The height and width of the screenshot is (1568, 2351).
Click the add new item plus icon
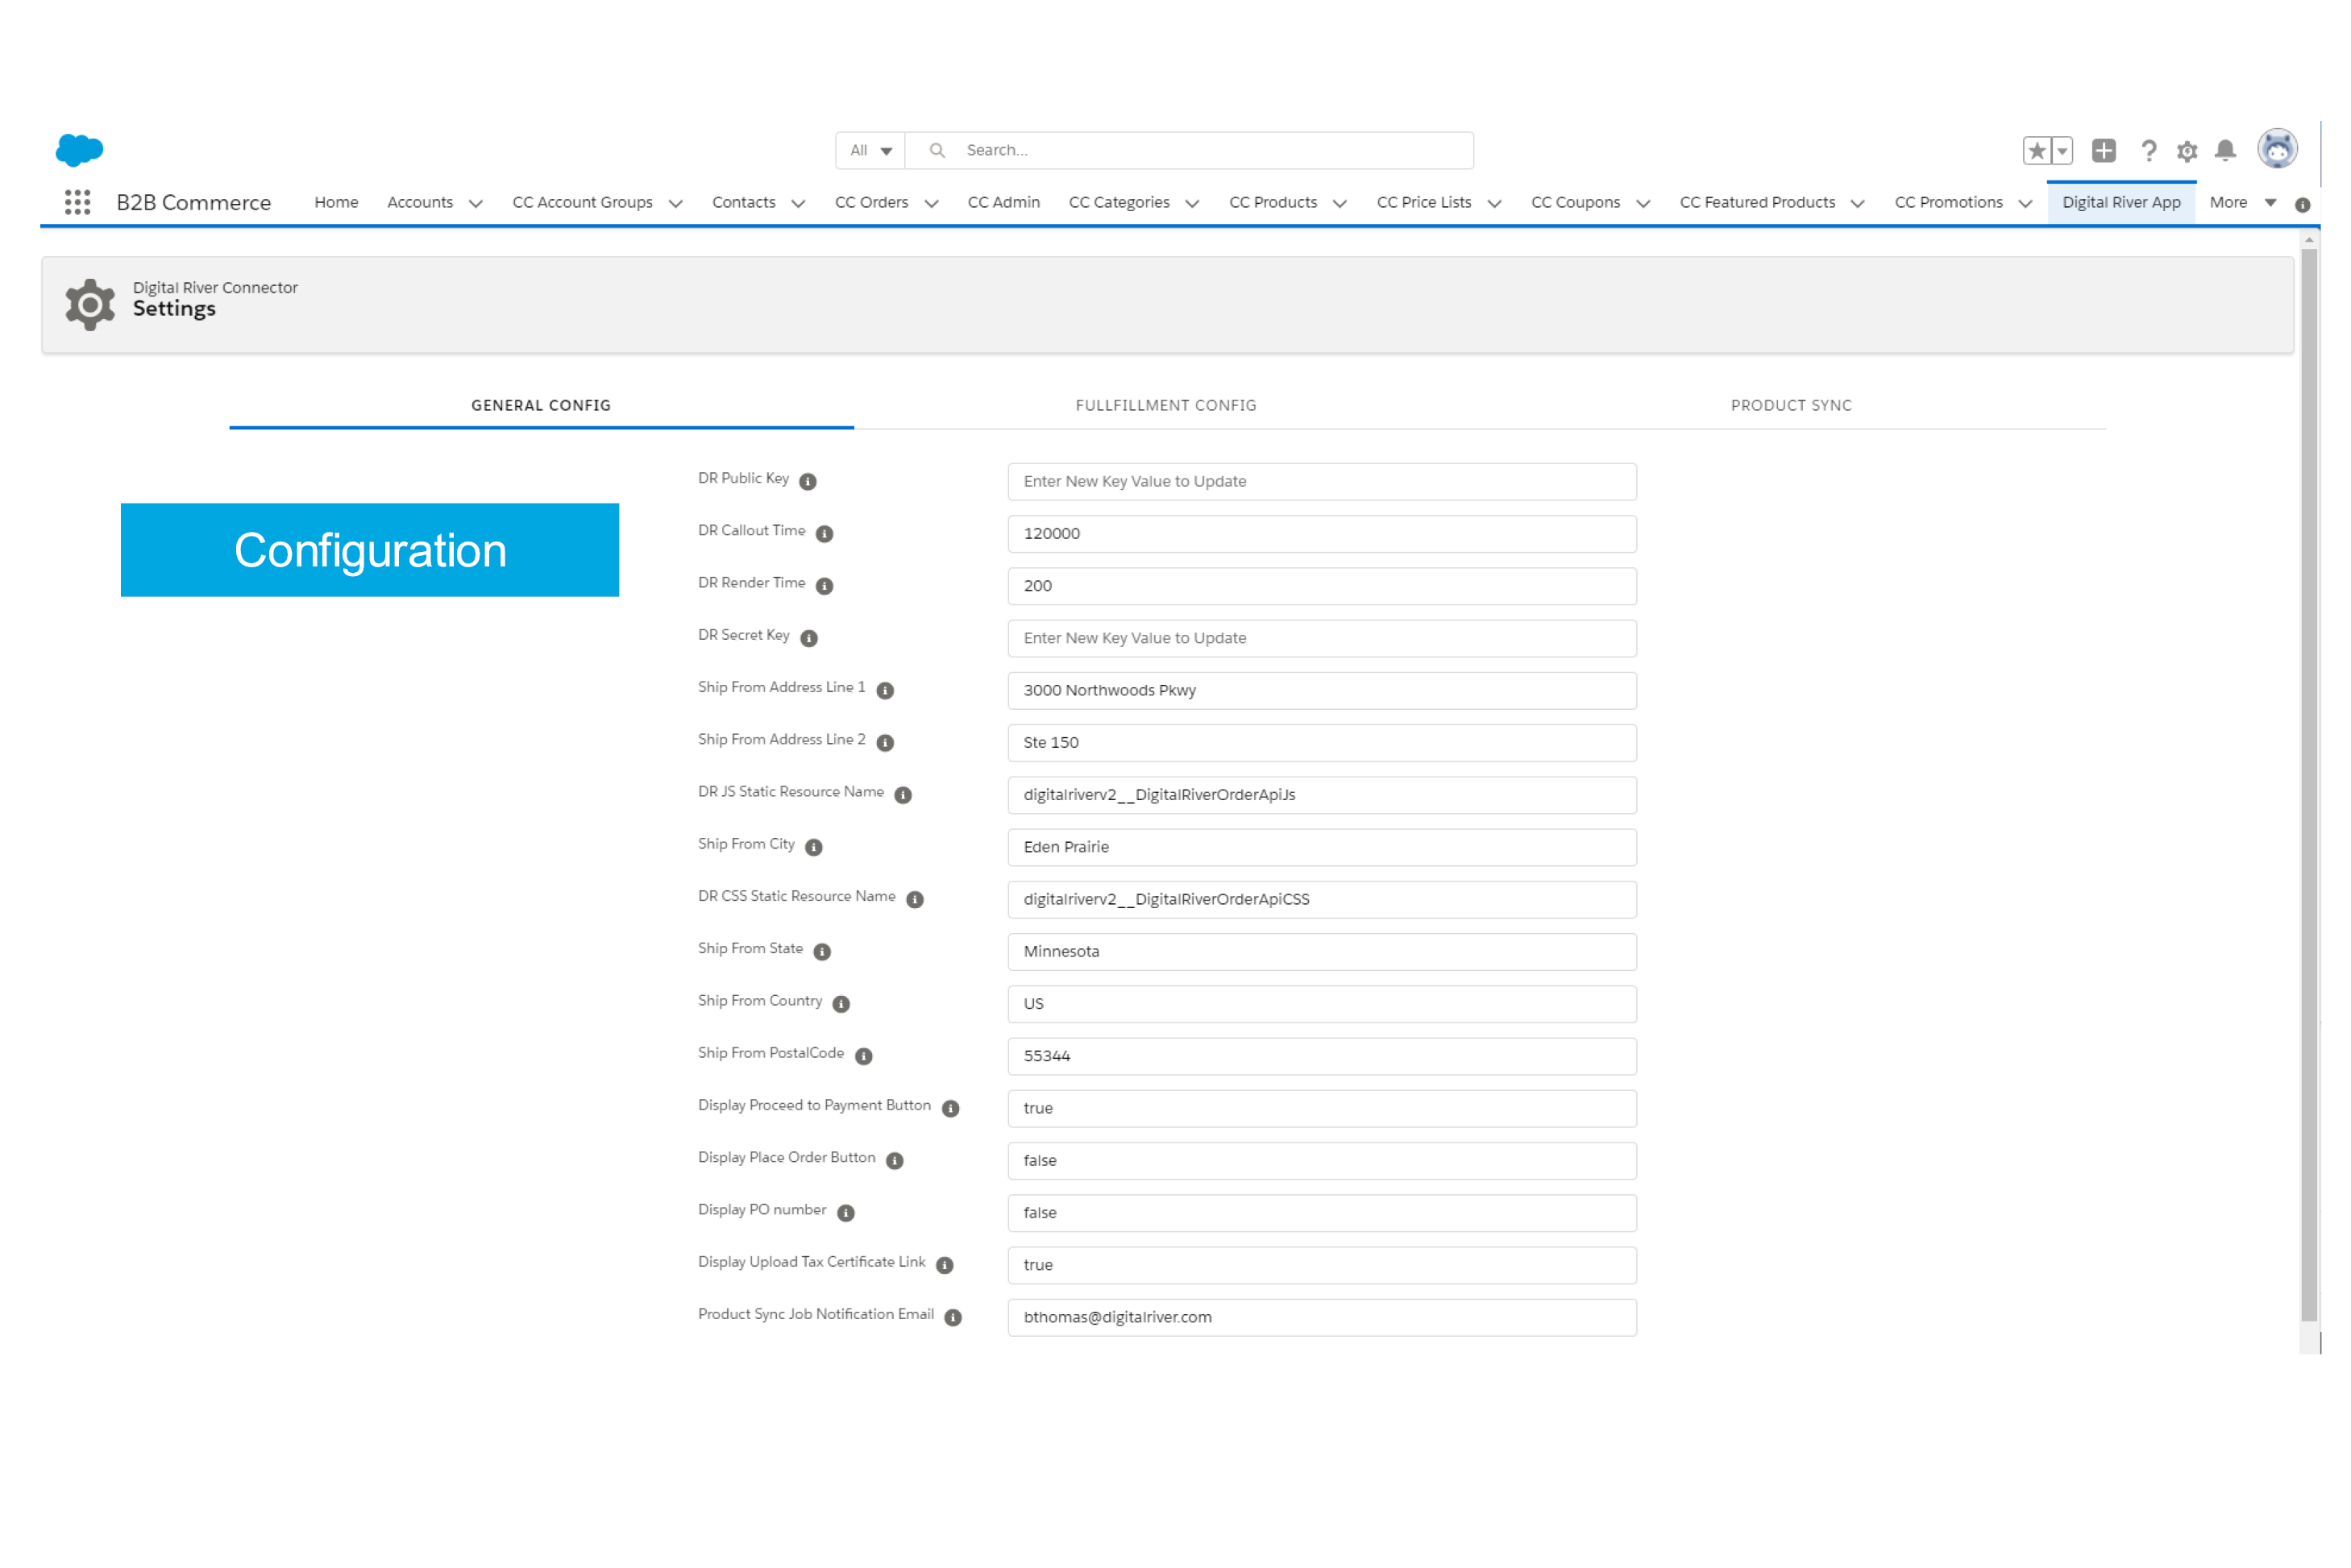coord(2103,149)
